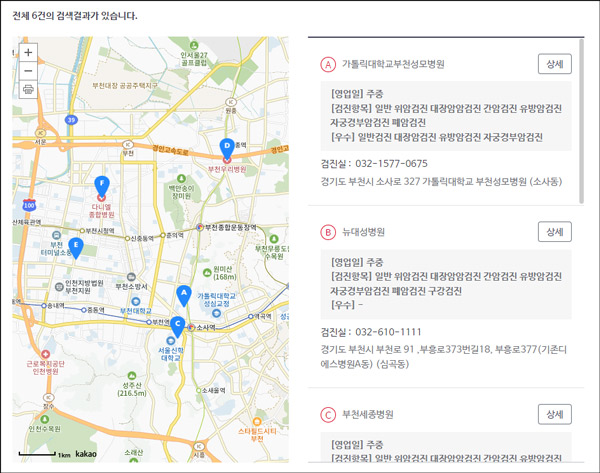Screen dimensions: 600x473
Task: Open 상세 for 부천세종병원
Action: pyautogui.click(x=554, y=414)
